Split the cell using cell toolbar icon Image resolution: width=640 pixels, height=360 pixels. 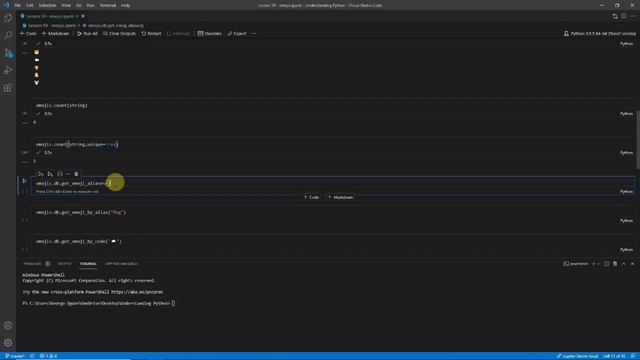[60, 174]
